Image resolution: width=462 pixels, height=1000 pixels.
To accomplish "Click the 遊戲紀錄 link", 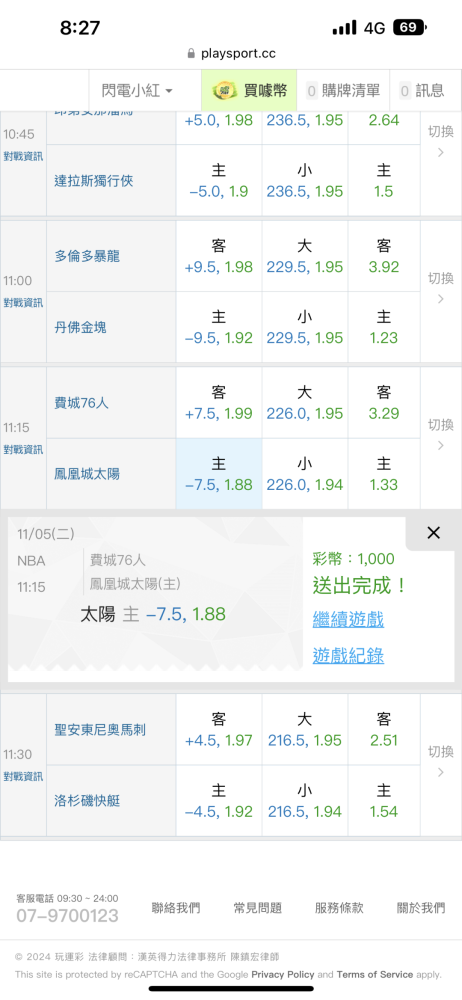I will click(348, 656).
